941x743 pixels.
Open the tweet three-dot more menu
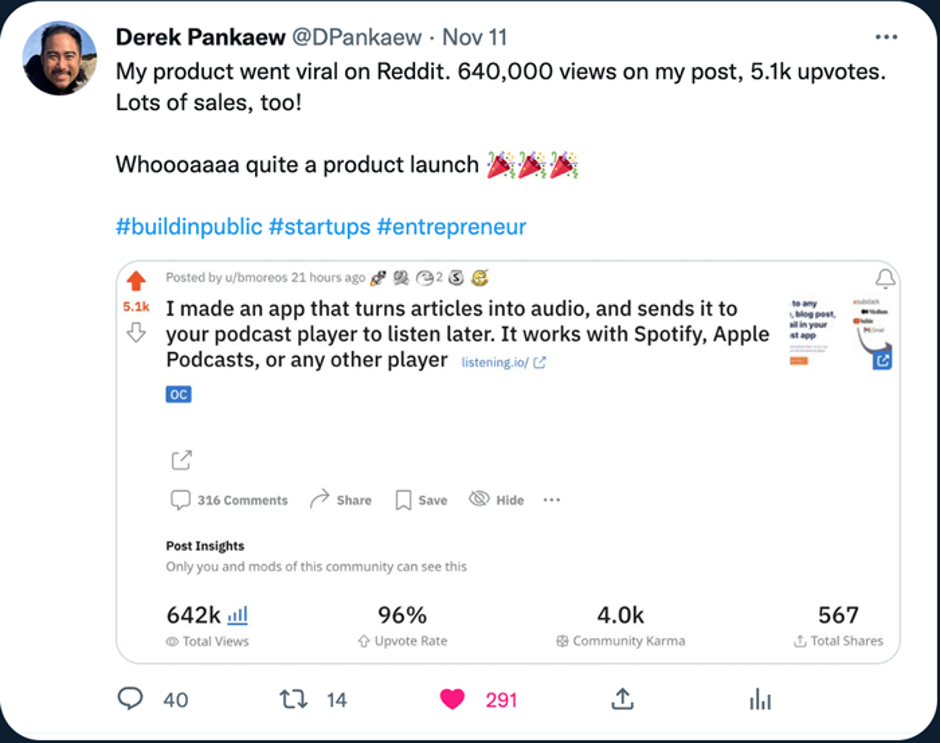point(886,37)
